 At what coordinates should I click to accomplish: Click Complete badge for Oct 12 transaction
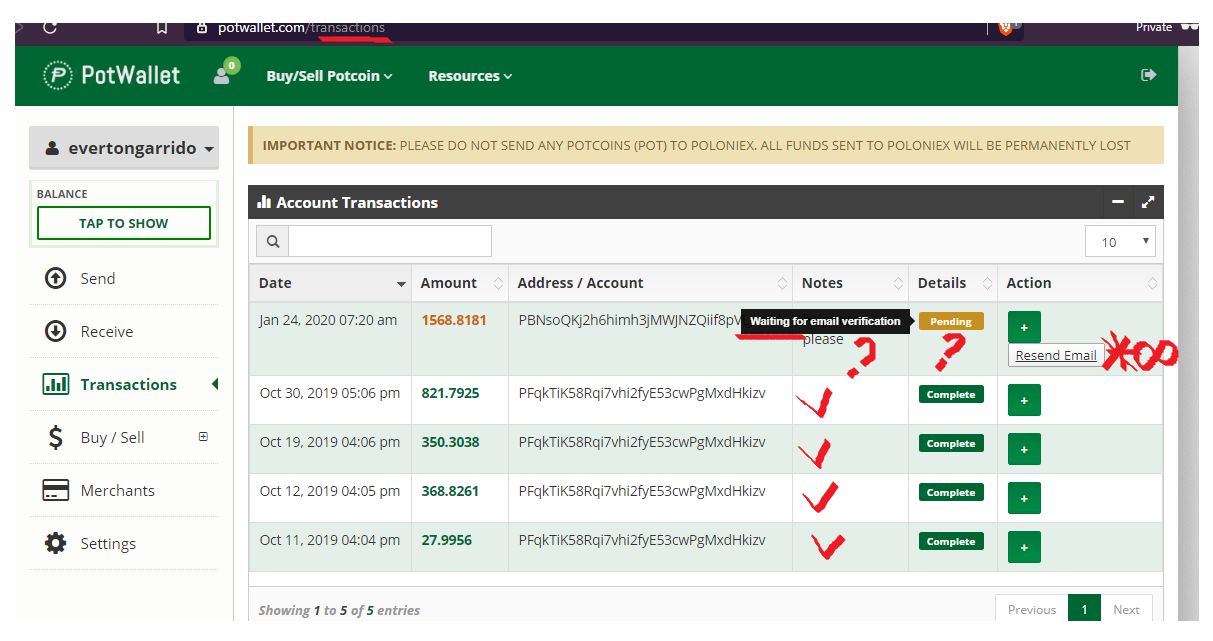[951, 492]
